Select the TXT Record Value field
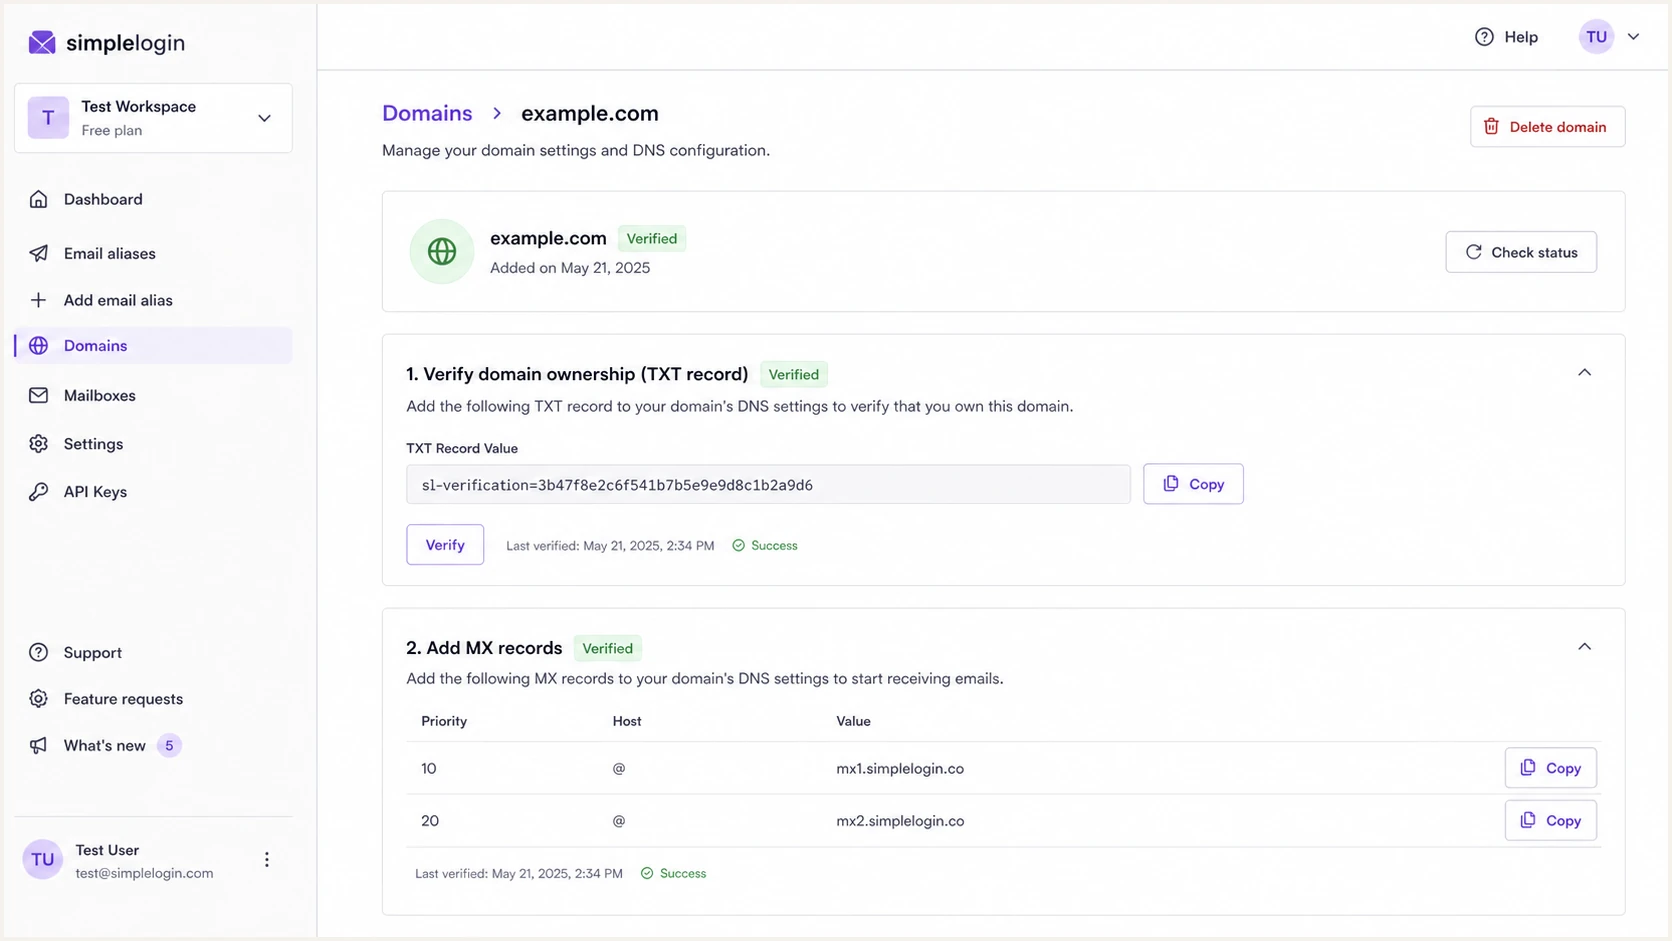Screen dimensions: 1672x941 pos(768,484)
